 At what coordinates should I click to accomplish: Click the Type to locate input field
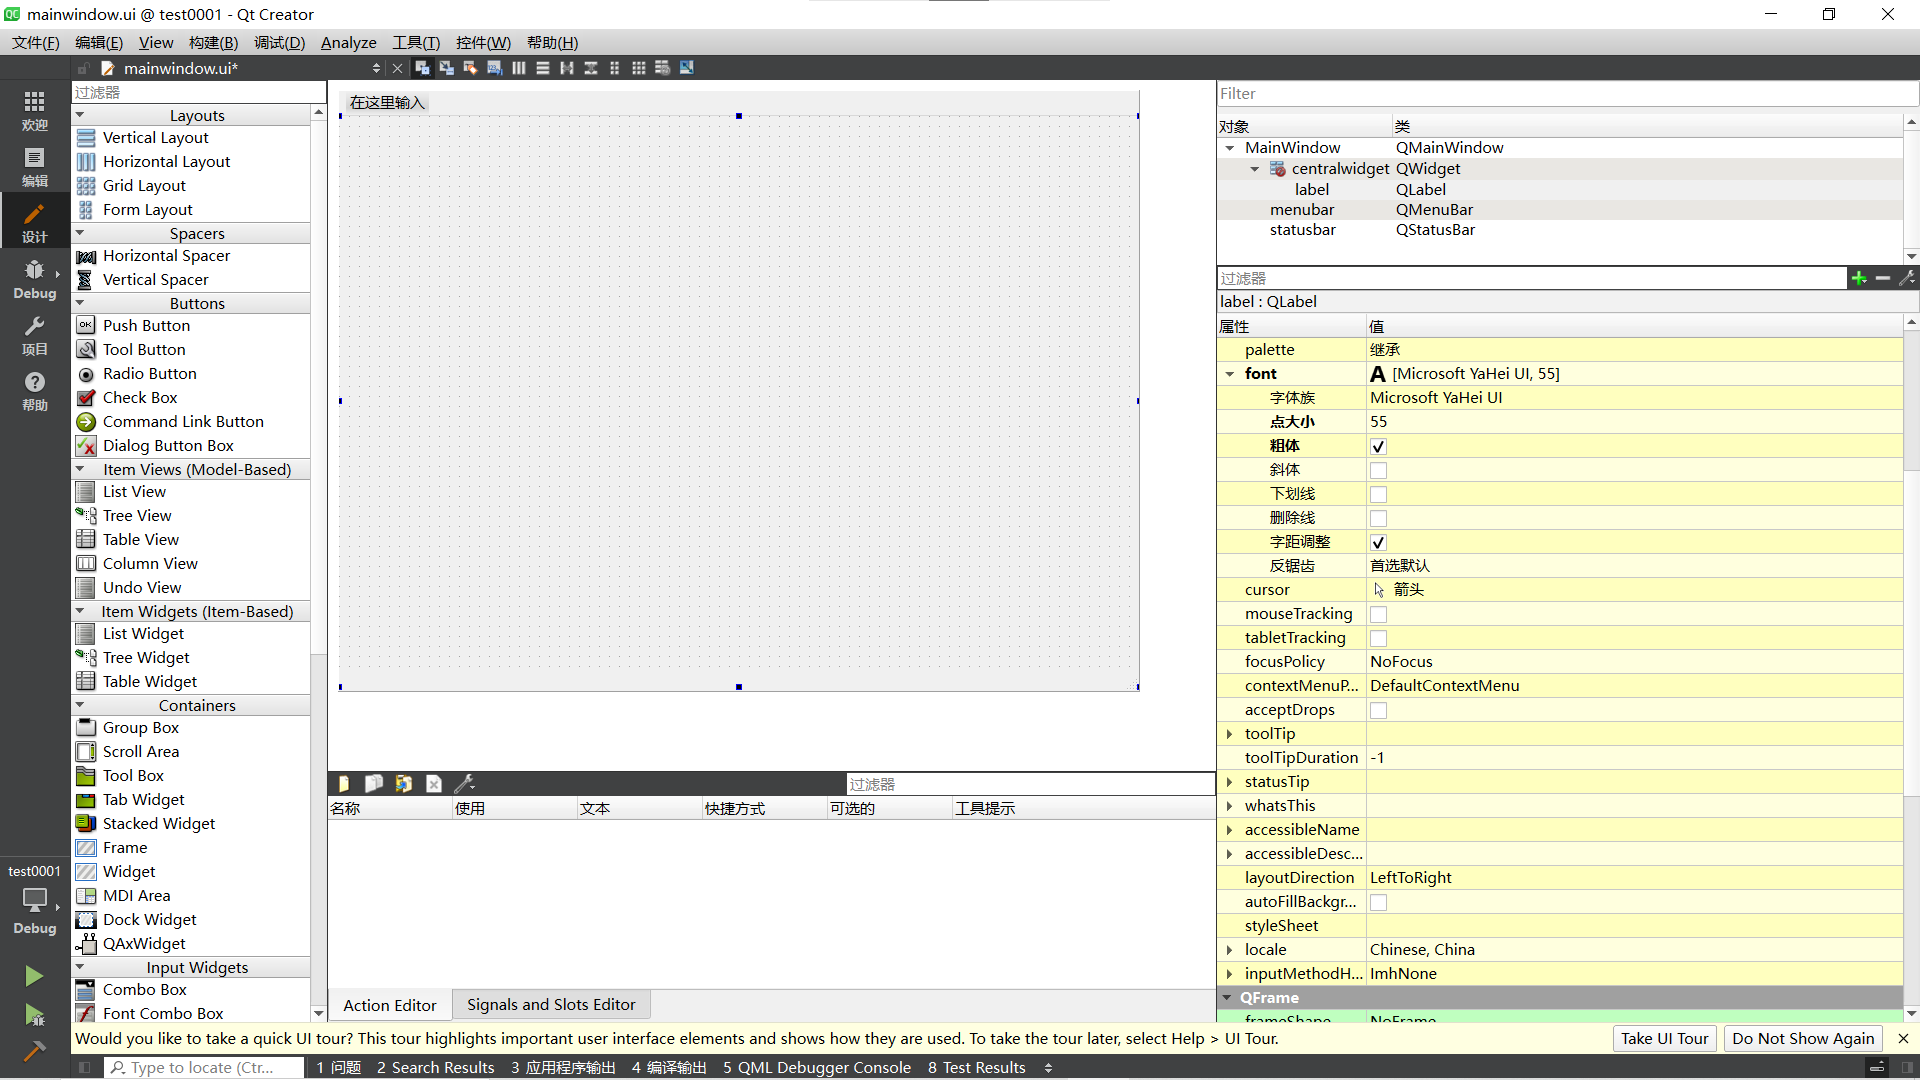click(205, 1067)
